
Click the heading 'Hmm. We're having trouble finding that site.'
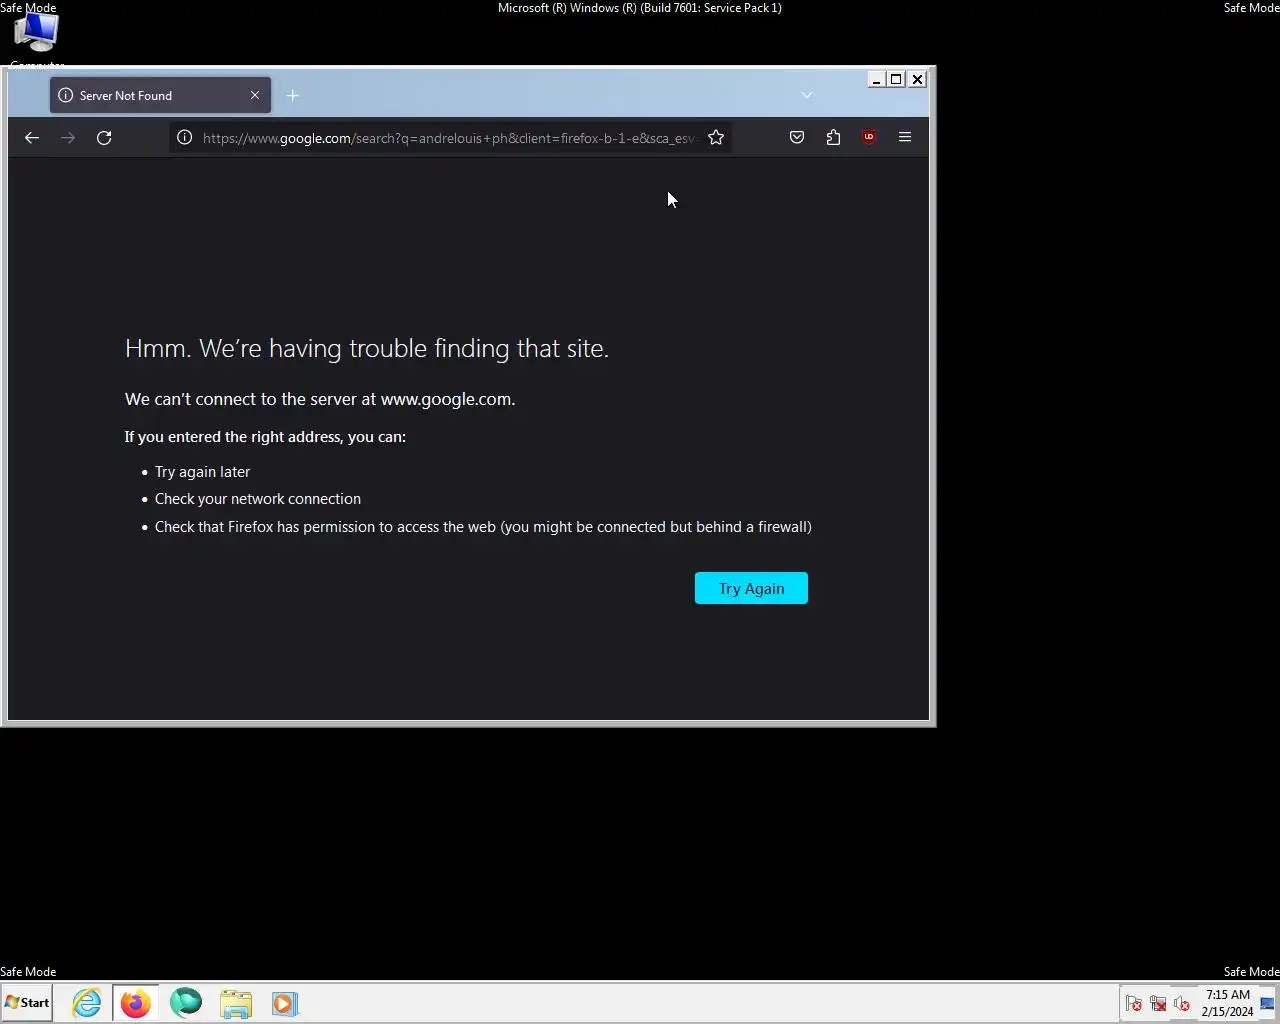point(367,348)
